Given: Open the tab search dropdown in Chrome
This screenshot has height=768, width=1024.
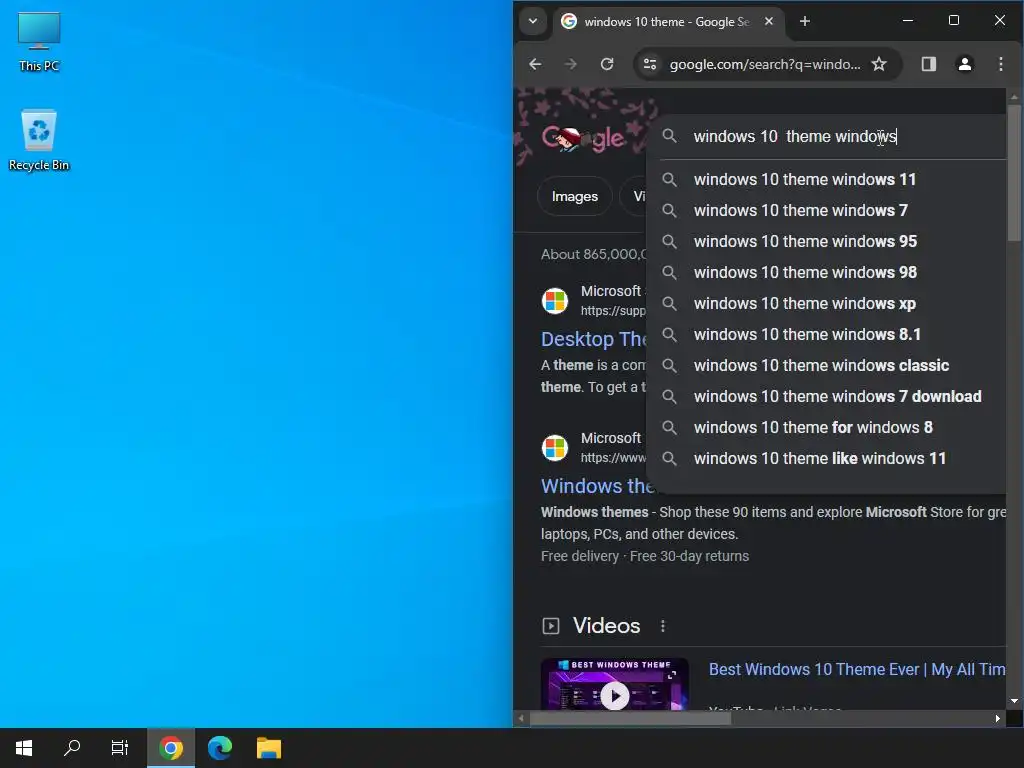Looking at the screenshot, I should [x=533, y=22].
